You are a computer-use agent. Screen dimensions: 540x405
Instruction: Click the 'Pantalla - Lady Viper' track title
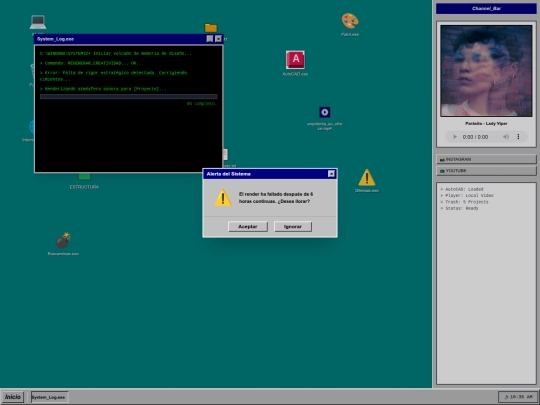486,123
